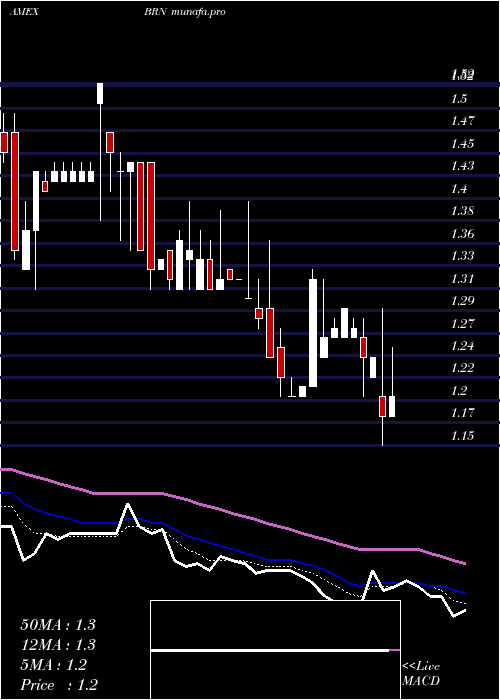Viewport: 500px width, 700px height.
Task: Click the MACD histogram box
Action: 275,650
